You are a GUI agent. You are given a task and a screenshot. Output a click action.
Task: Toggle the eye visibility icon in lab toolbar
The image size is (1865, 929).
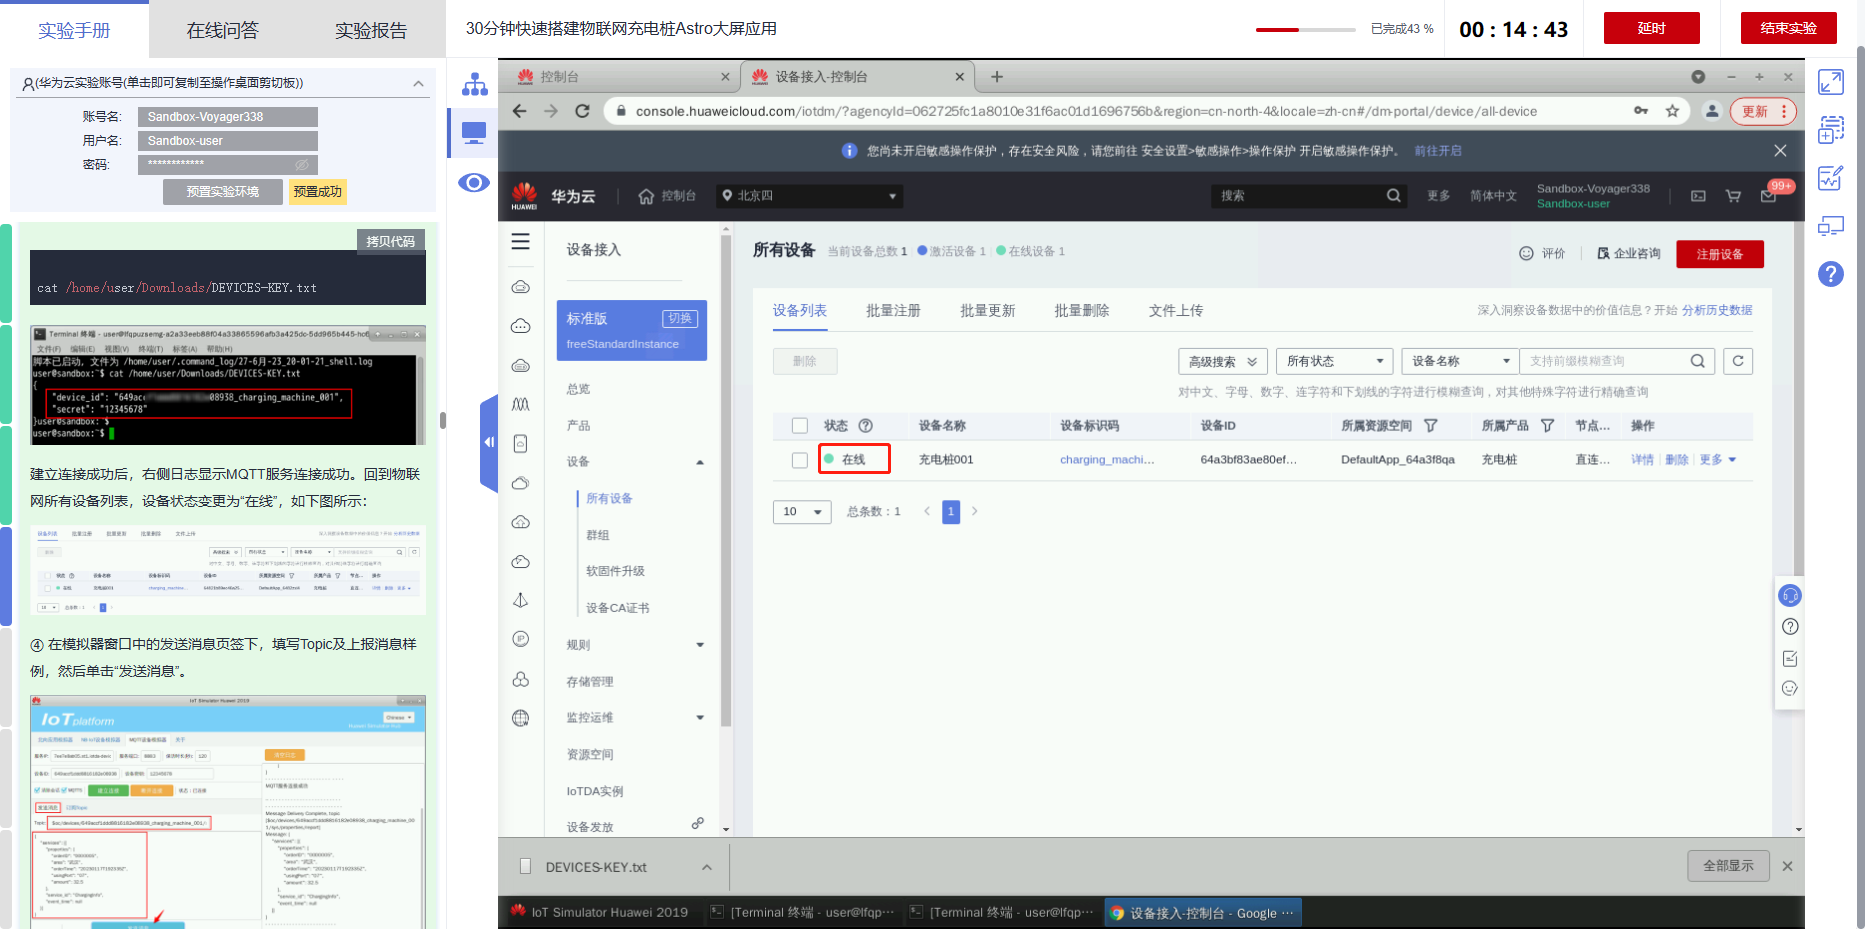(x=474, y=182)
